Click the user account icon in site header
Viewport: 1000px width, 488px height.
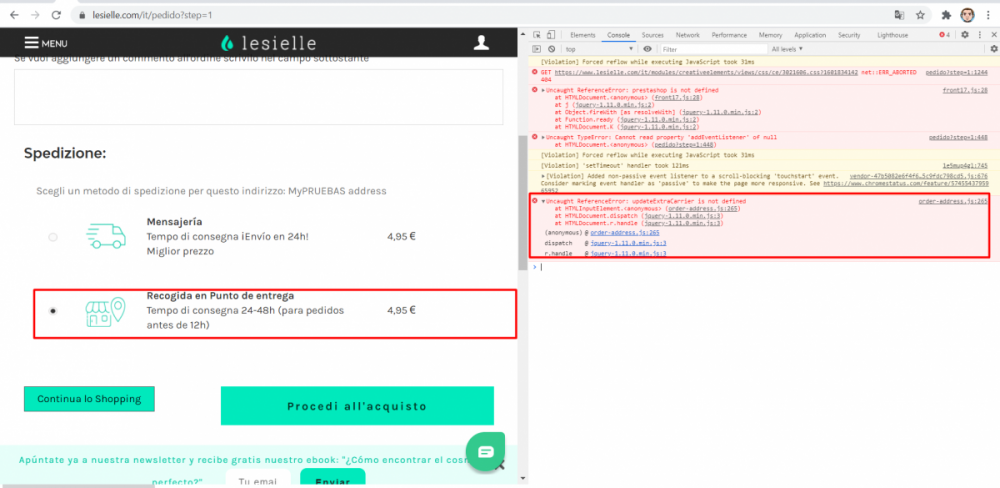481,43
